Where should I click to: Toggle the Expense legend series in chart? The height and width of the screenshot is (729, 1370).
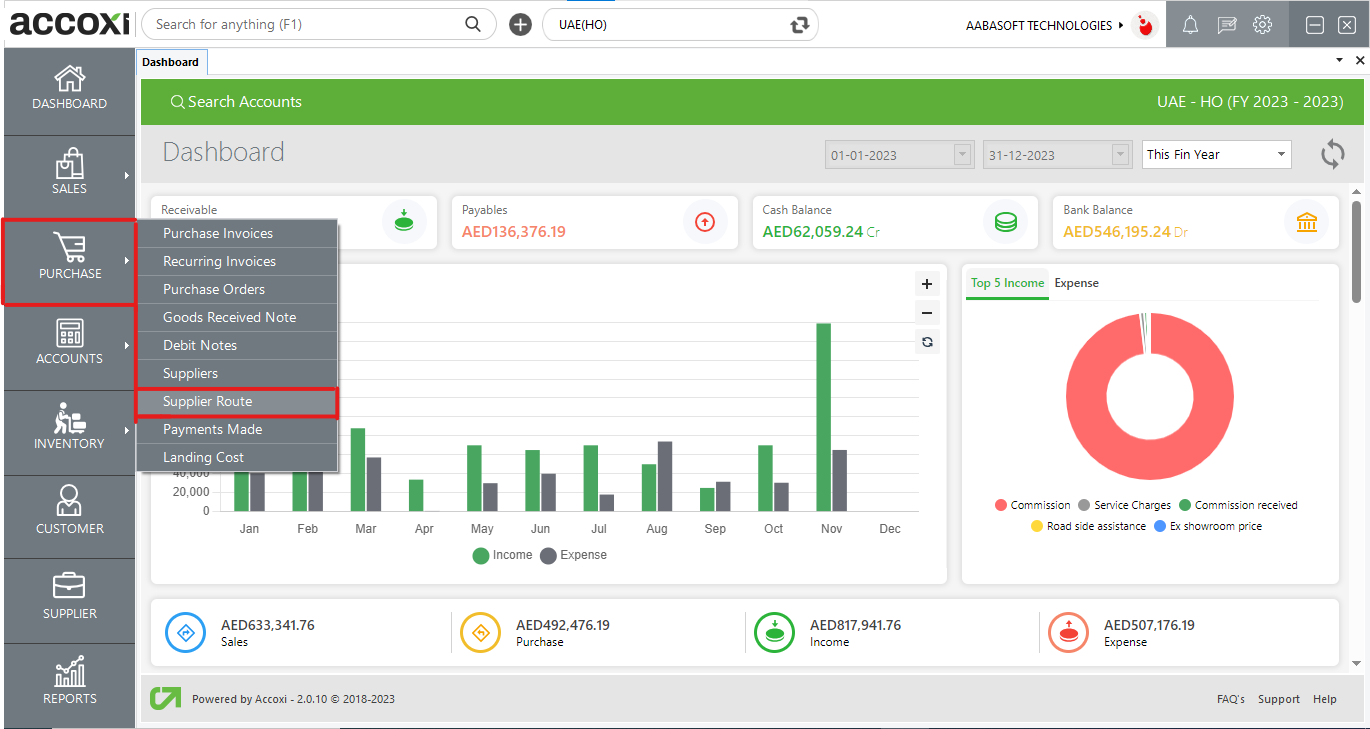573,555
